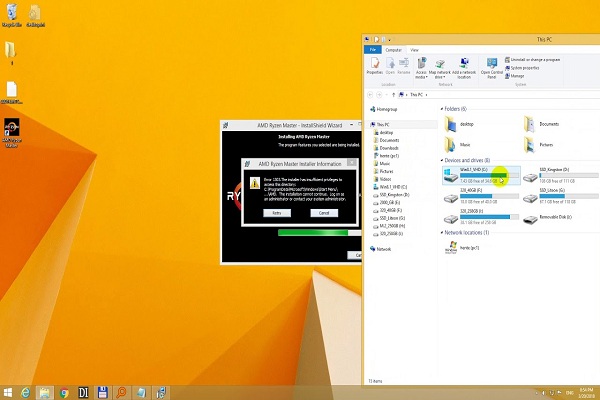Select Videos in navigation pane
Viewport: 600px width, 400px height.
click(x=382, y=179)
